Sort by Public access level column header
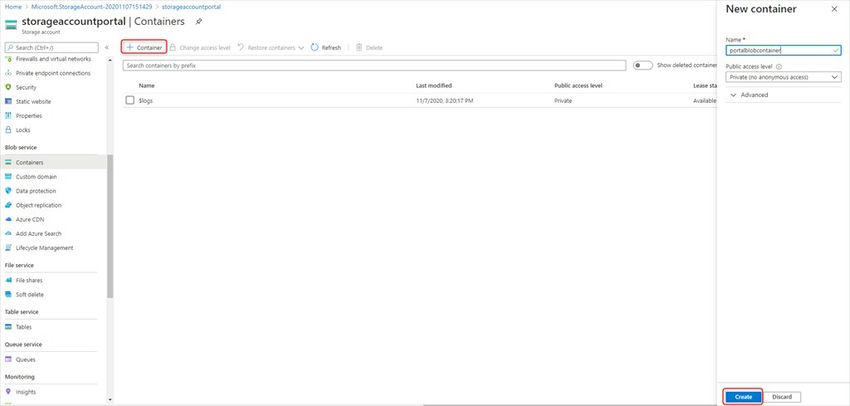Image resolution: width=850 pixels, height=406 pixels. click(x=578, y=86)
